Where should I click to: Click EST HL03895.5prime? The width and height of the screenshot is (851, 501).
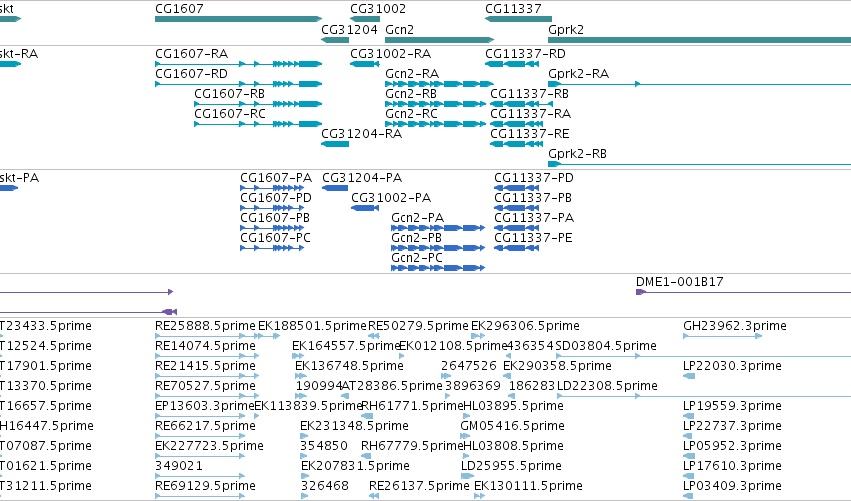pos(467,416)
